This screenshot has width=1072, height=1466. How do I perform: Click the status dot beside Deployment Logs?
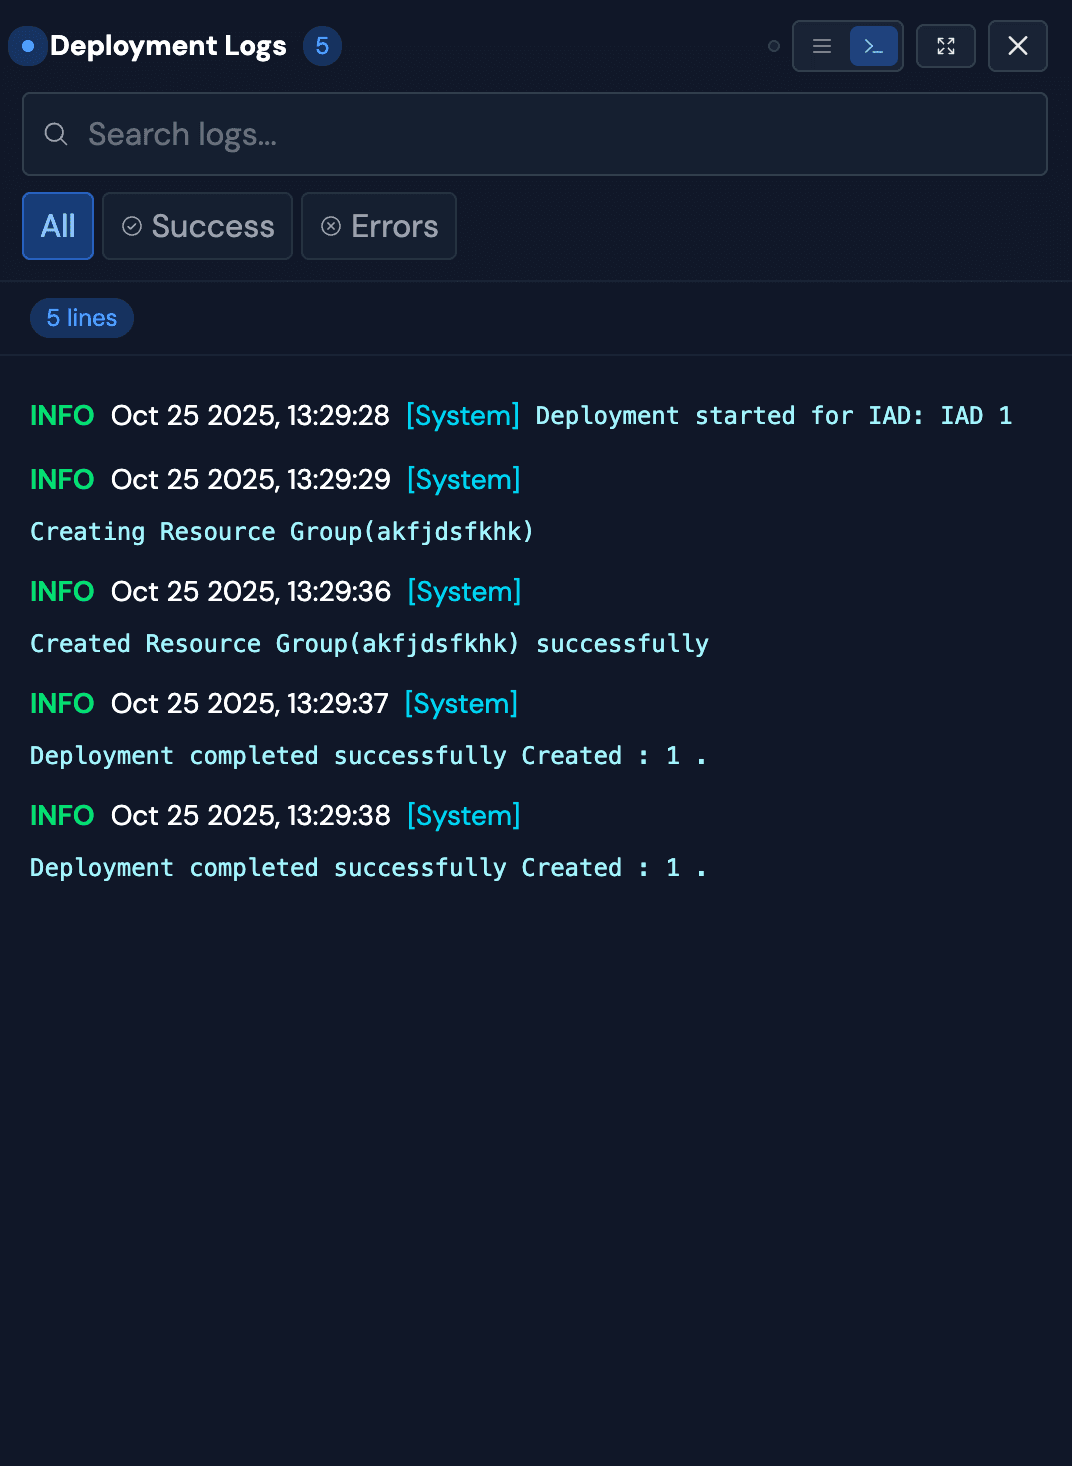tap(27, 46)
